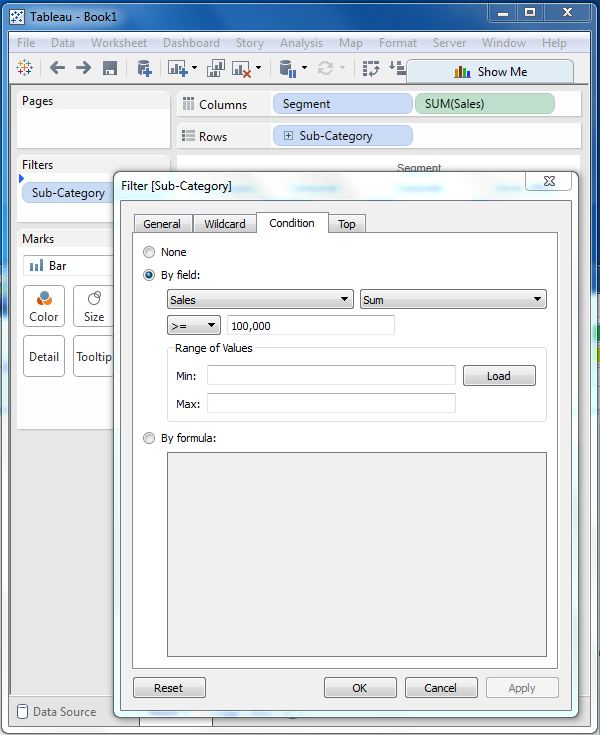Click the New Worksheet chart icon

click(178, 68)
